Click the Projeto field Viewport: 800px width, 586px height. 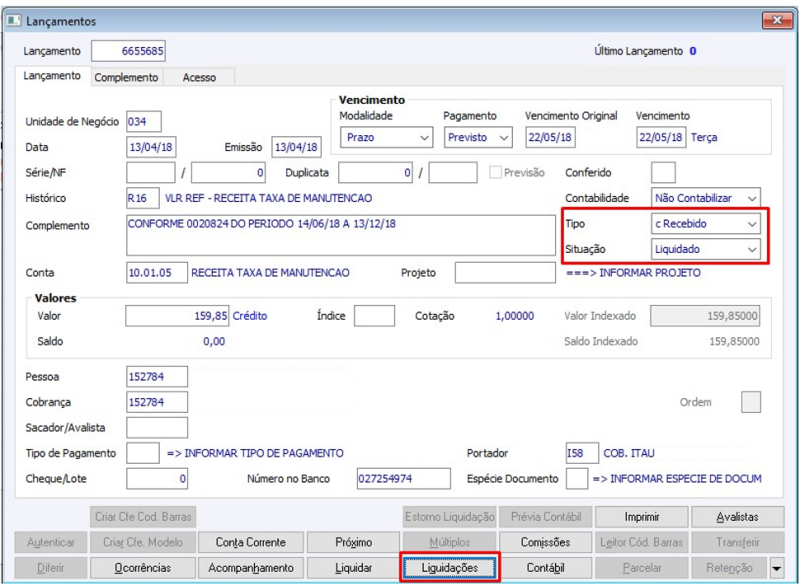coord(505,272)
